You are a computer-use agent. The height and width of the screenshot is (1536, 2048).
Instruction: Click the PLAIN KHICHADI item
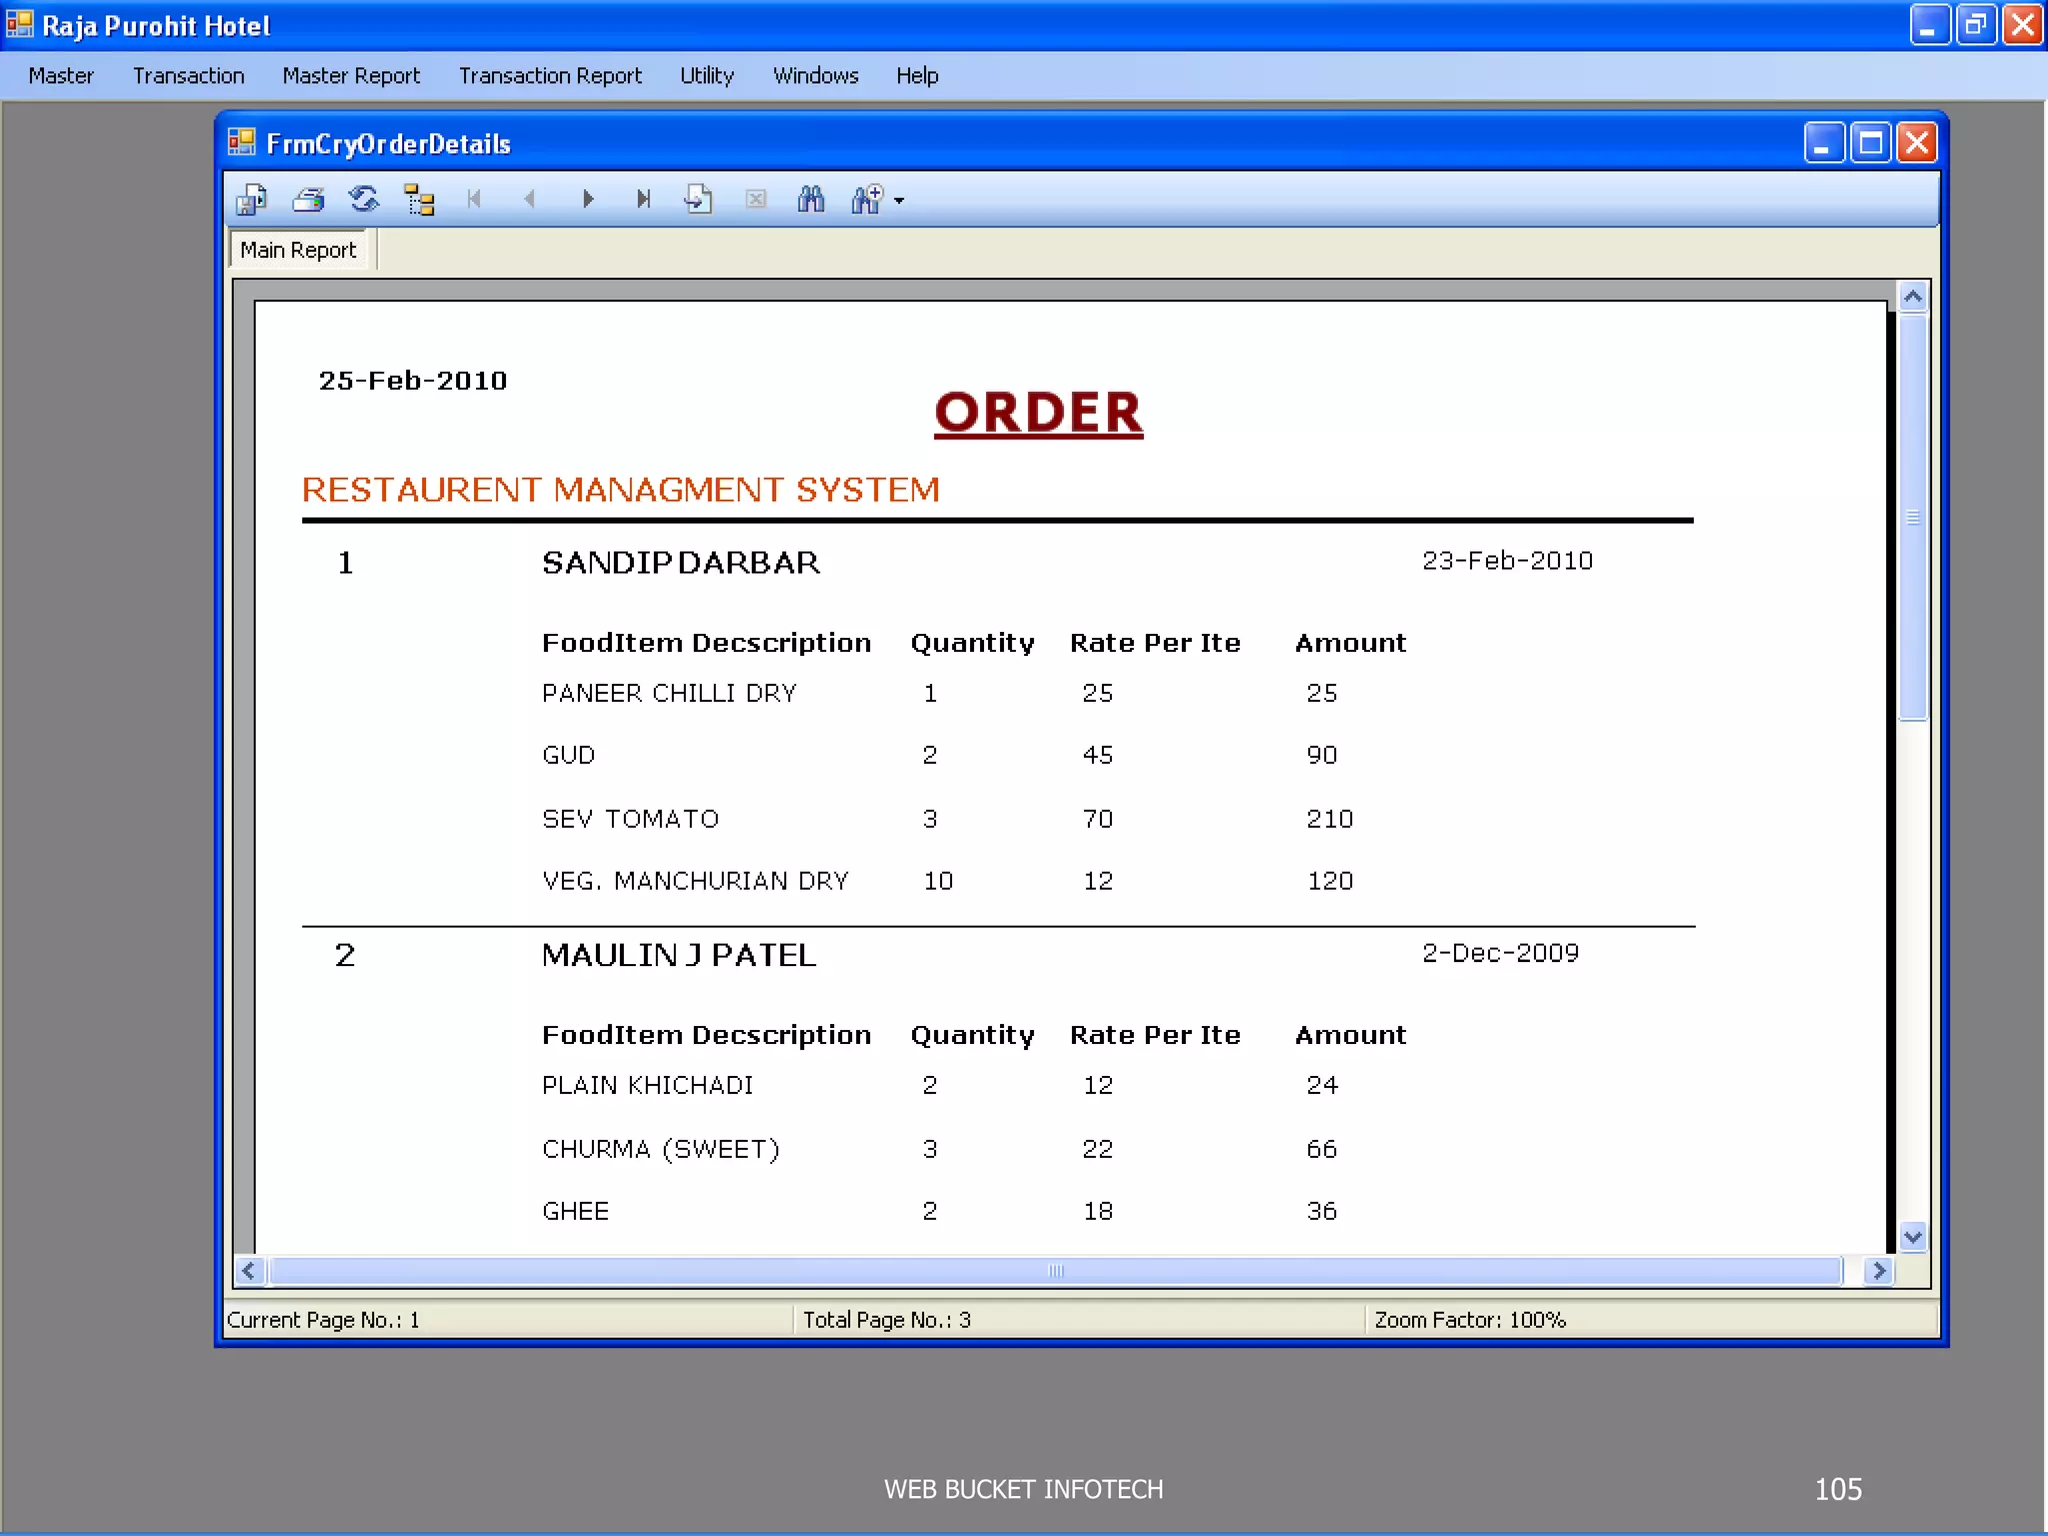(x=647, y=1085)
